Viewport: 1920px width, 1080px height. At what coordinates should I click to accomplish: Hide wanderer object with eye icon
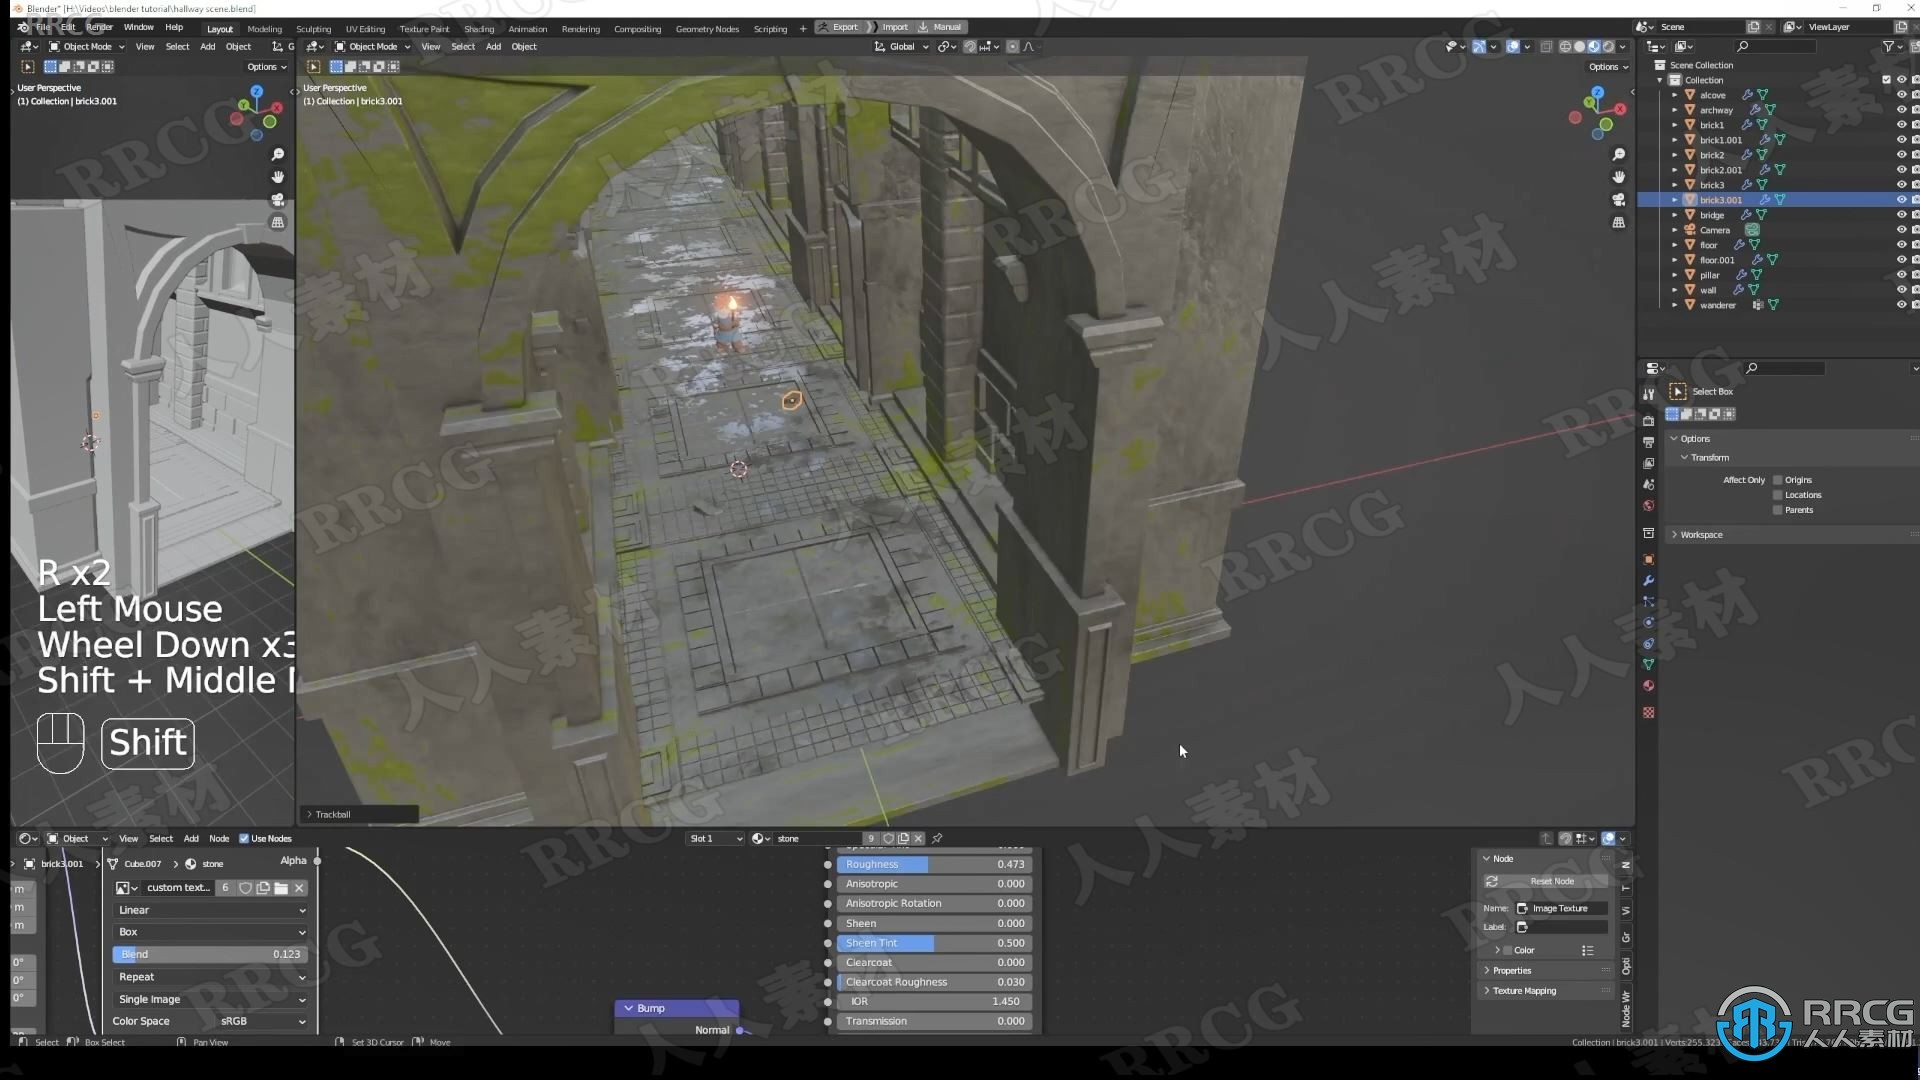point(1901,305)
